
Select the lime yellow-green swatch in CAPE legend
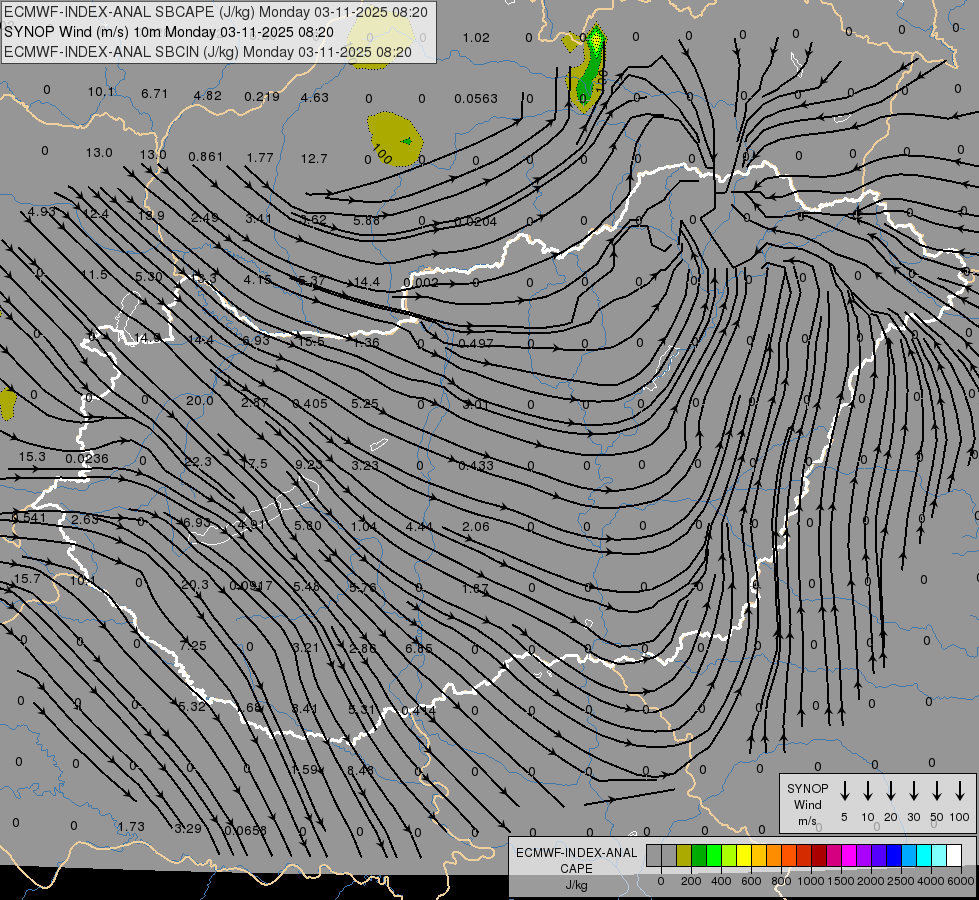tap(729, 856)
